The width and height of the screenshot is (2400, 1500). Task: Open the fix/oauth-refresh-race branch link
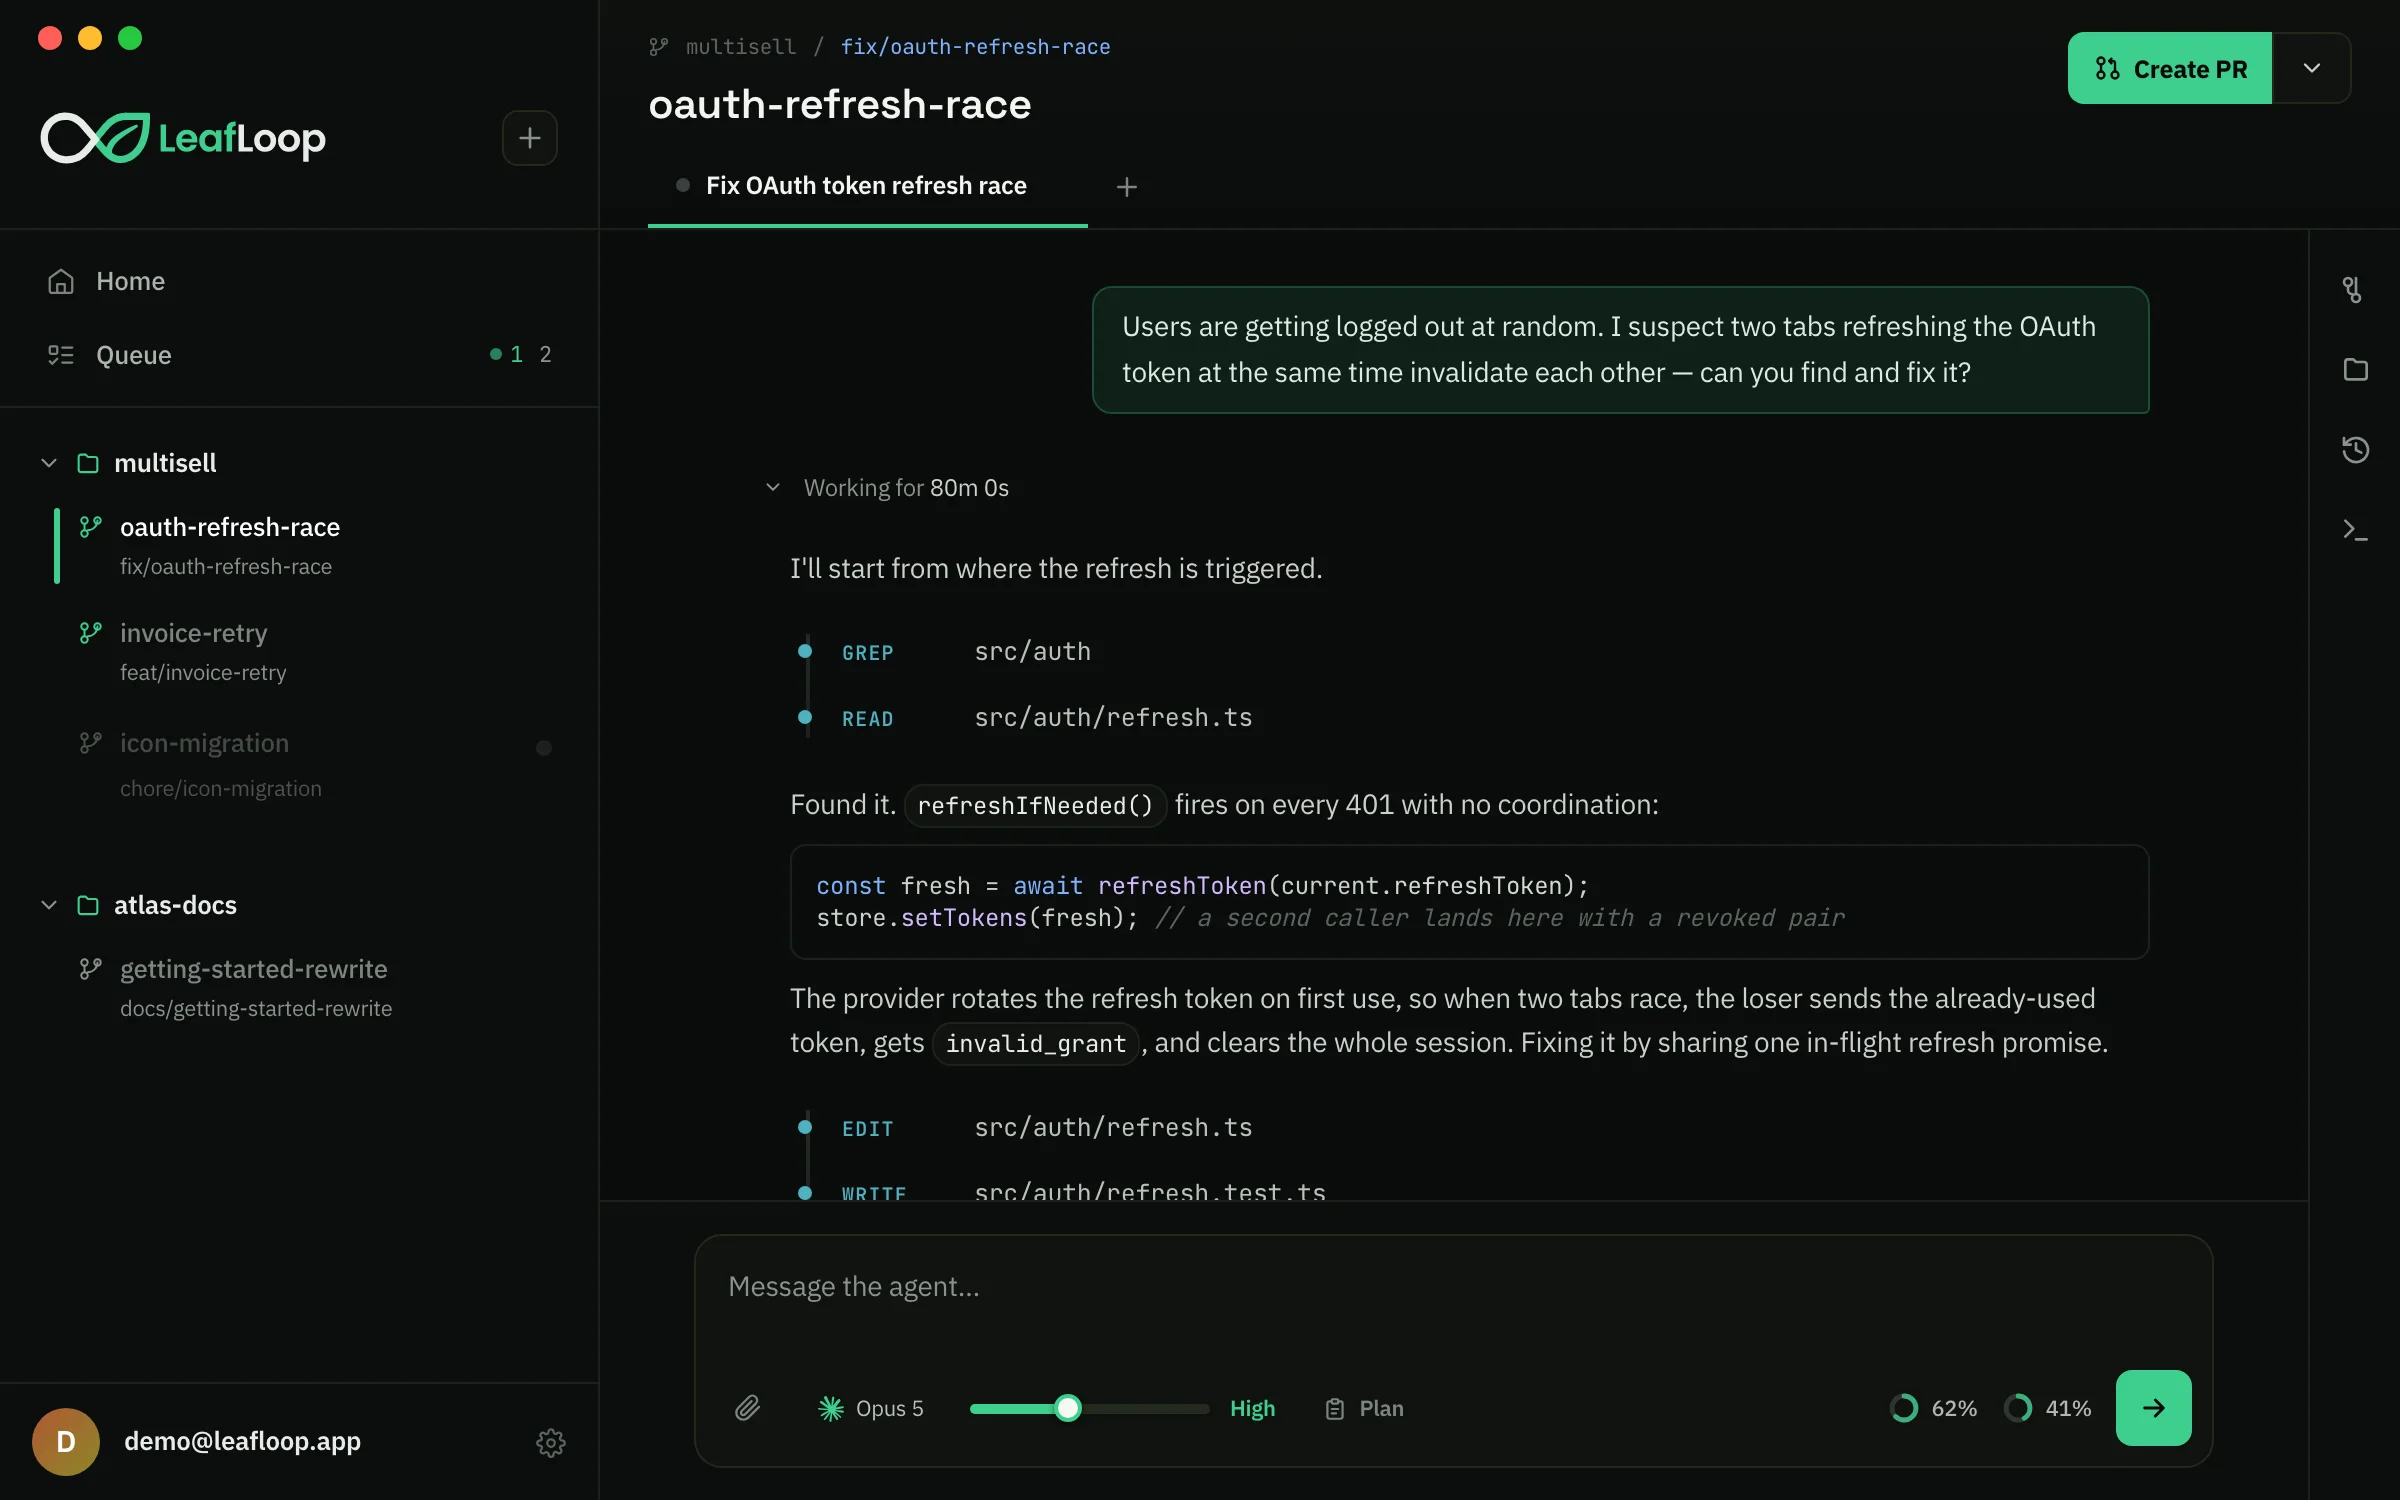(975, 46)
